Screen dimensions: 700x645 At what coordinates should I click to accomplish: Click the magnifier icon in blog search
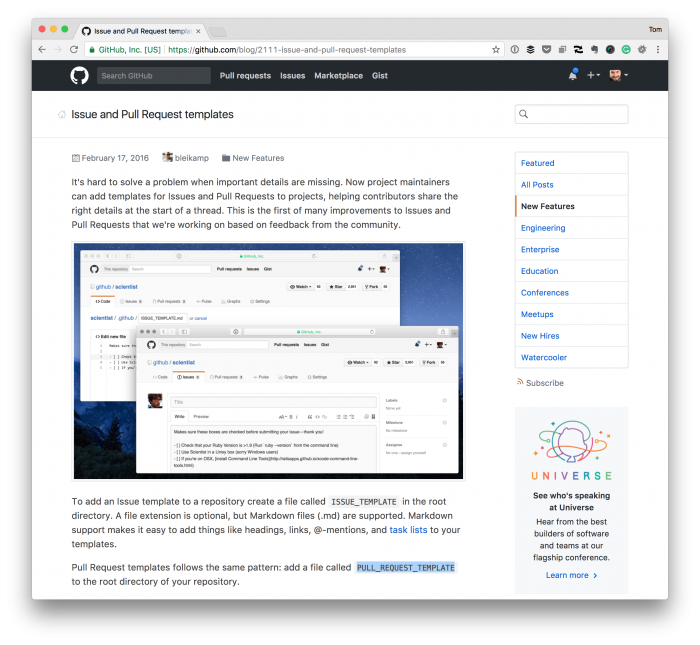(x=524, y=114)
